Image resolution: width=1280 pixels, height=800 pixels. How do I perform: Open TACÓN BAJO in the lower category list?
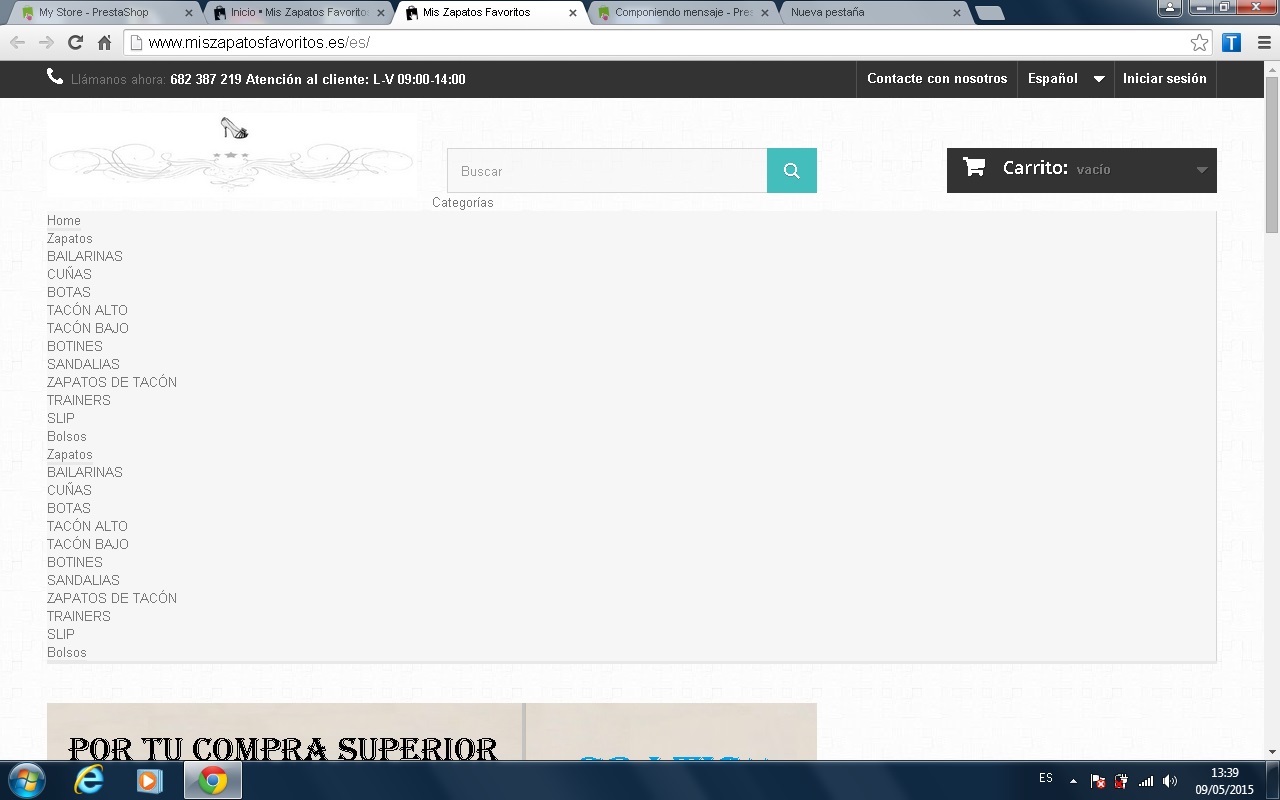coord(88,545)
